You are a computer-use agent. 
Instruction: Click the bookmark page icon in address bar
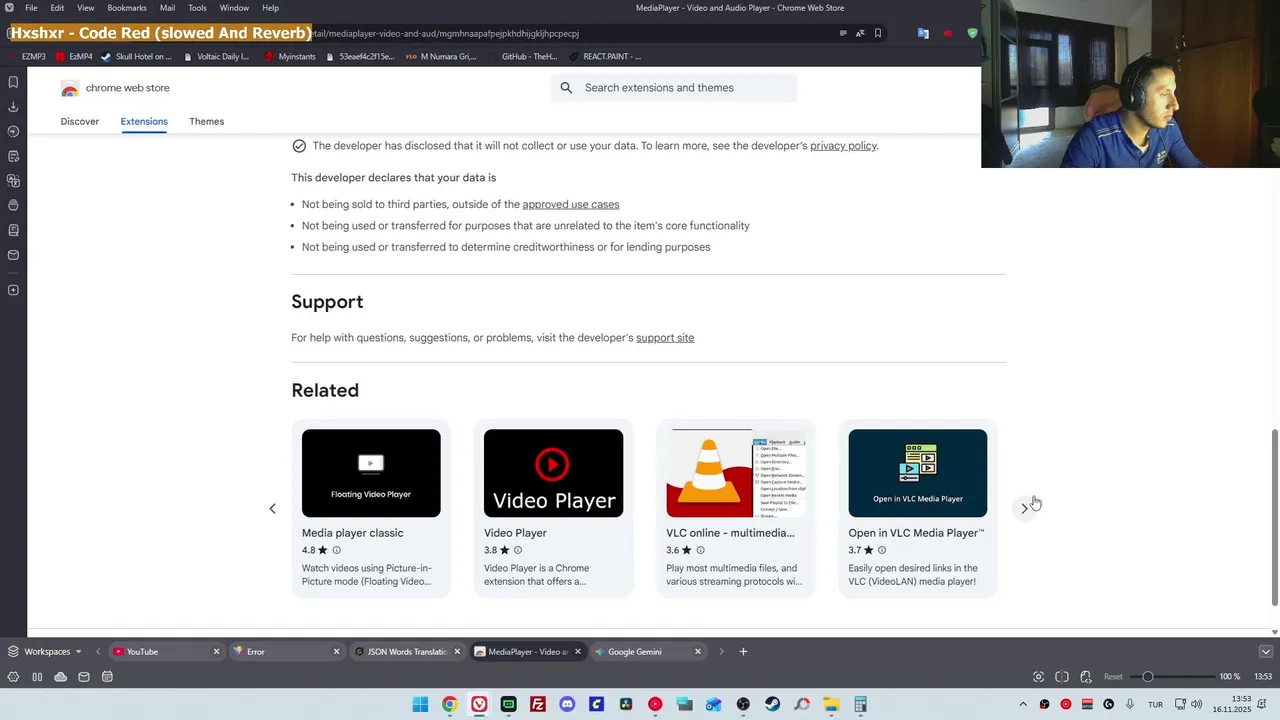click(x=878, y=33)
